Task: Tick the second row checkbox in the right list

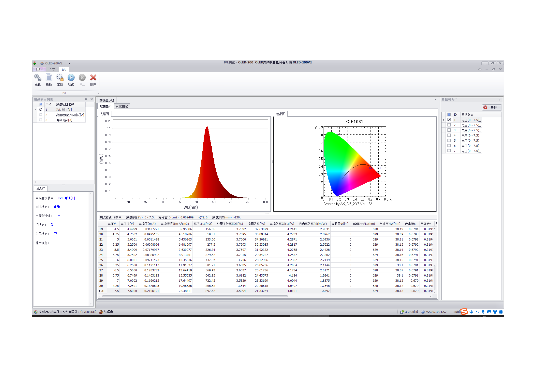Action: (449, 125)
